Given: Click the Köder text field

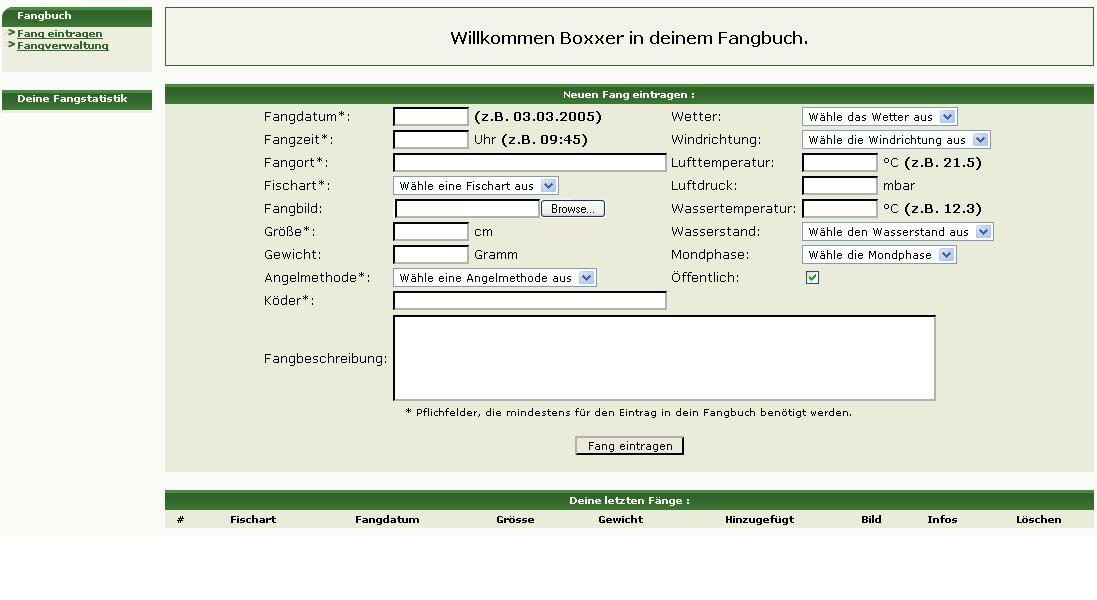Looking at the screenshot, I should click(529, 301).
